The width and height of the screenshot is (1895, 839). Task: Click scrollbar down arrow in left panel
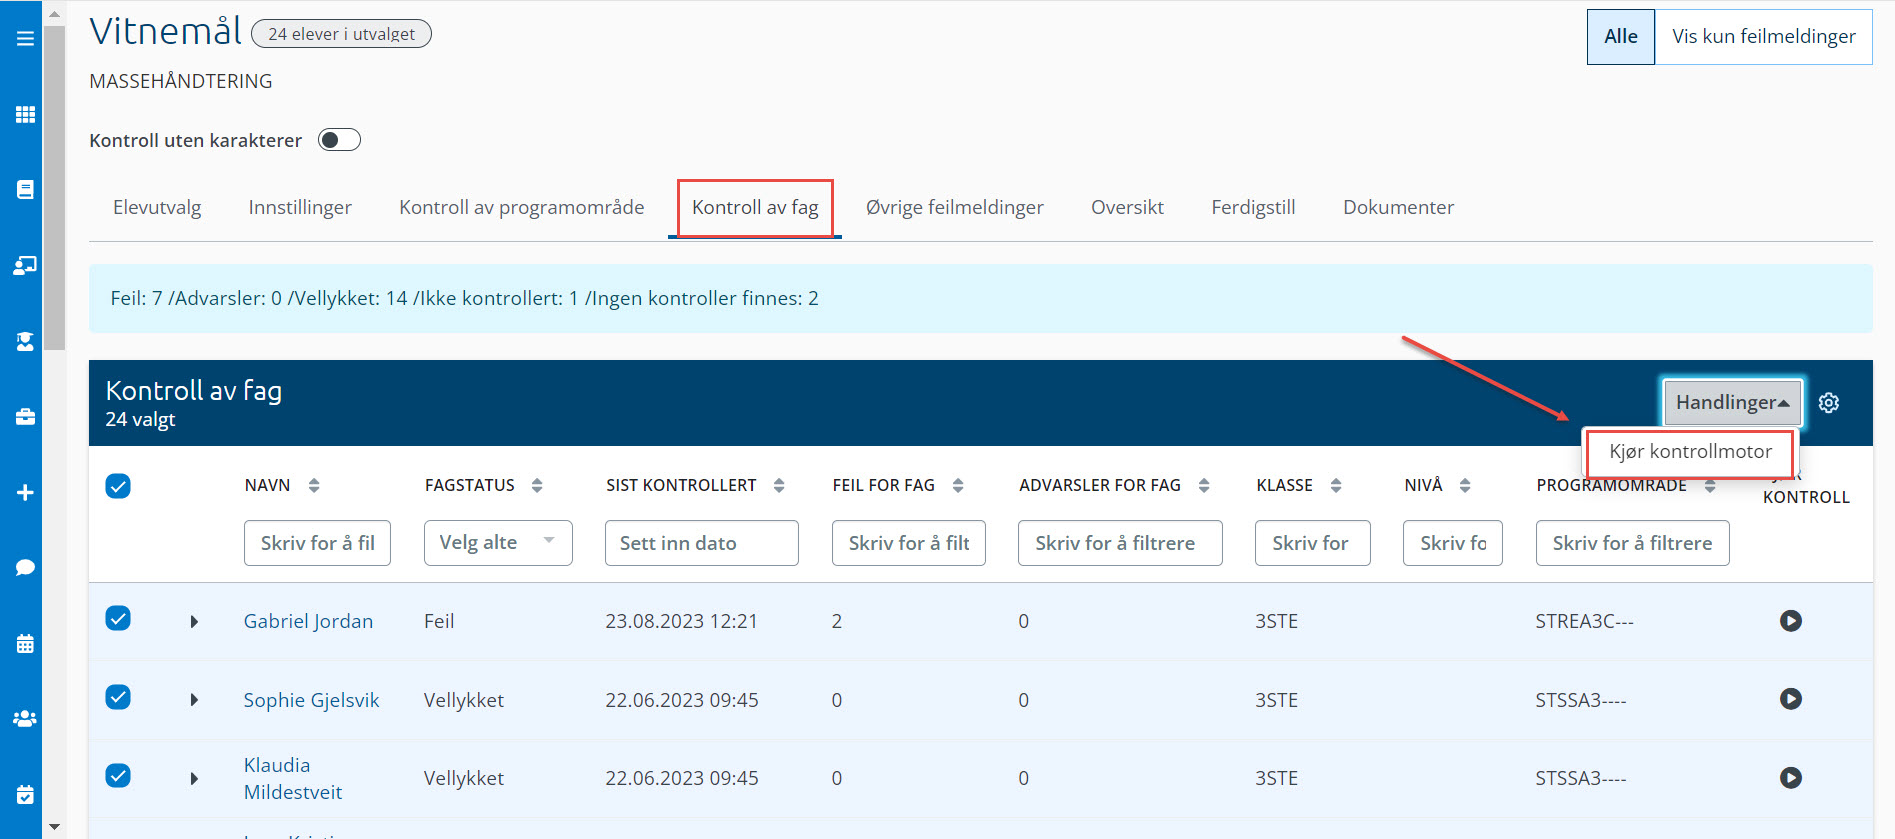(x=54, y=828)
